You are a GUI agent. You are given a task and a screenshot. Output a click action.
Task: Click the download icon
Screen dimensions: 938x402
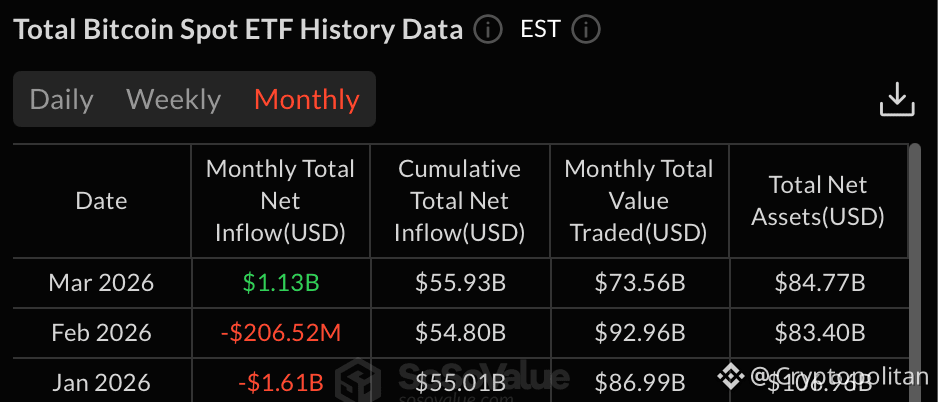tap(897, 100)
